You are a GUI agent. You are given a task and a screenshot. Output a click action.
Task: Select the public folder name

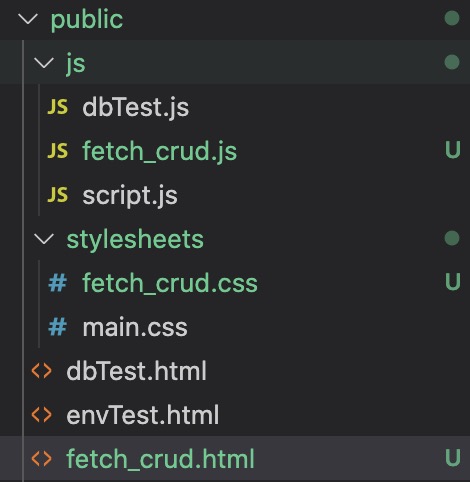[x=87, y=20]
